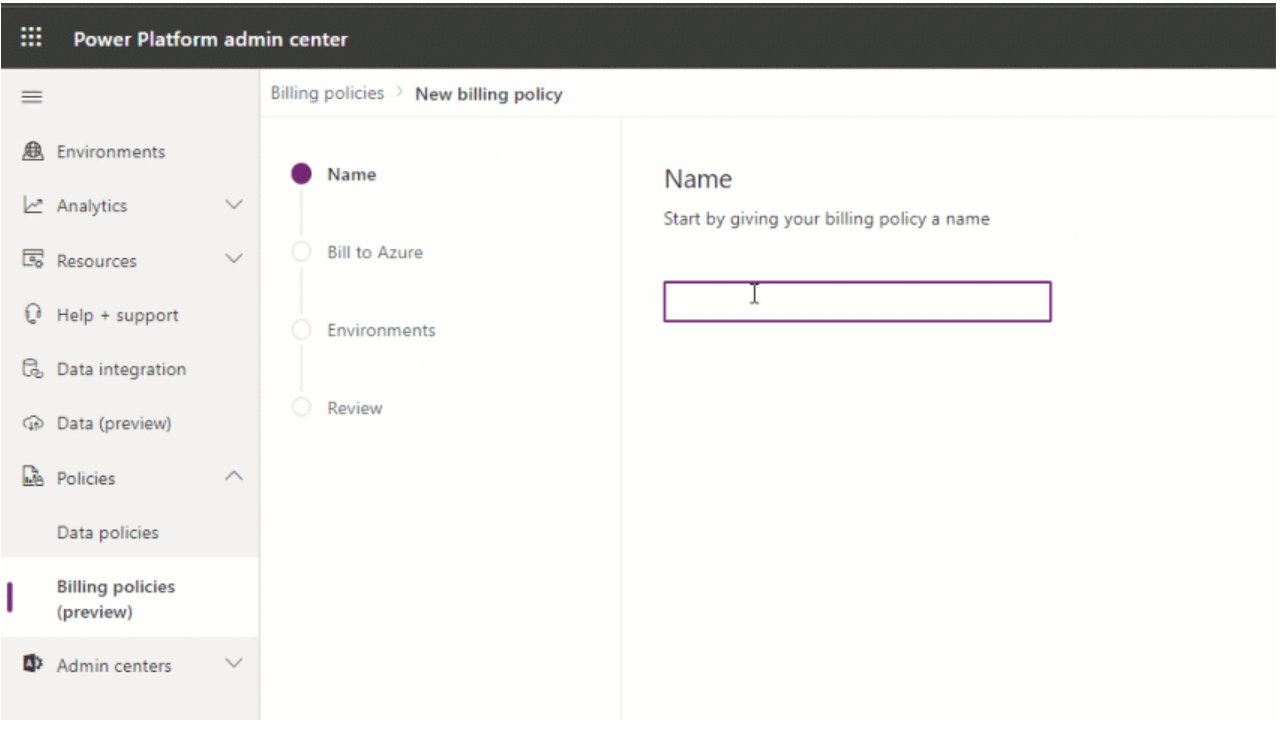Click the Resources icon in sidebar
The width and height of the screenshot is (1280, 735).
coord(33,260)
